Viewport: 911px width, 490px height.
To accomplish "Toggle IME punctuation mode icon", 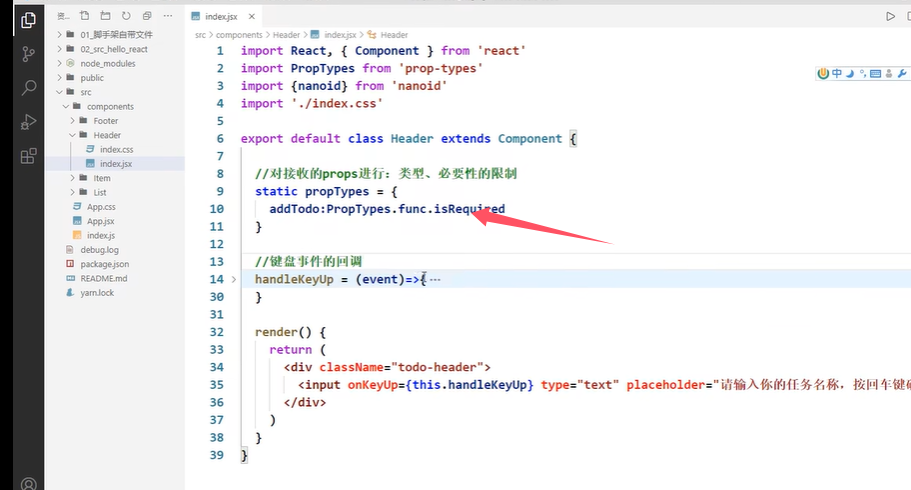I will coord(863,73).
